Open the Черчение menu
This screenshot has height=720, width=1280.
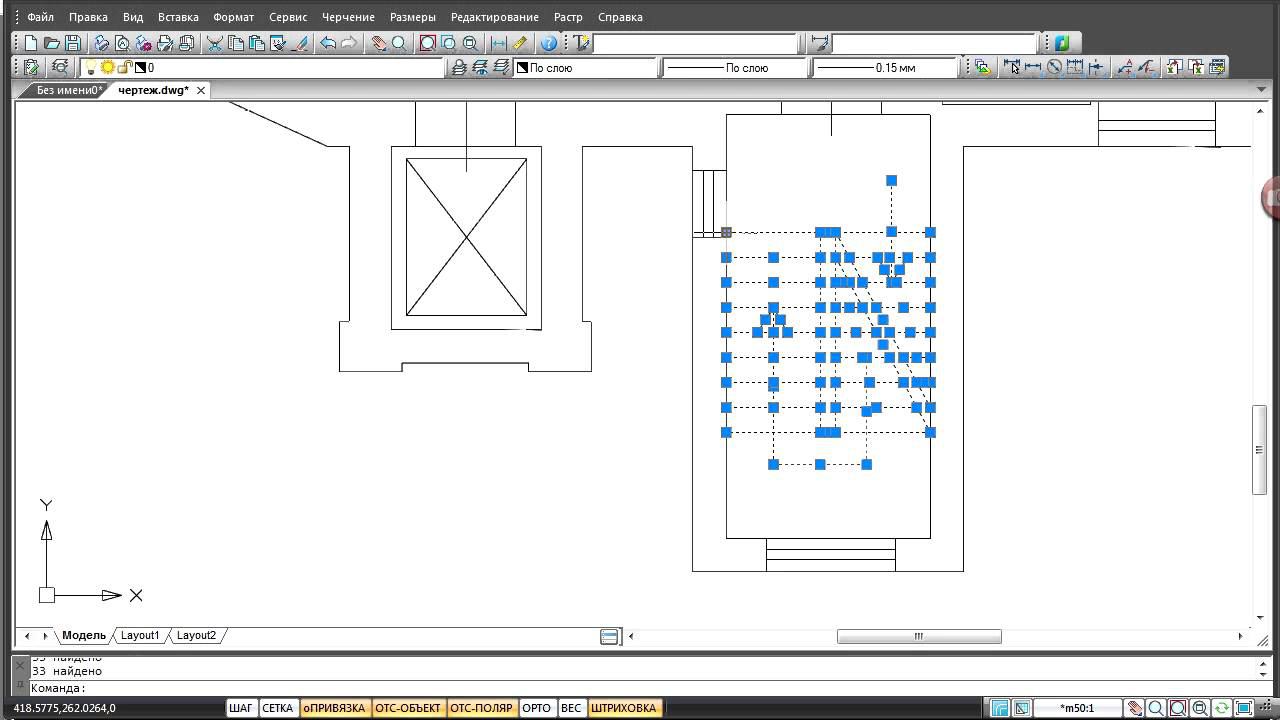348,17
